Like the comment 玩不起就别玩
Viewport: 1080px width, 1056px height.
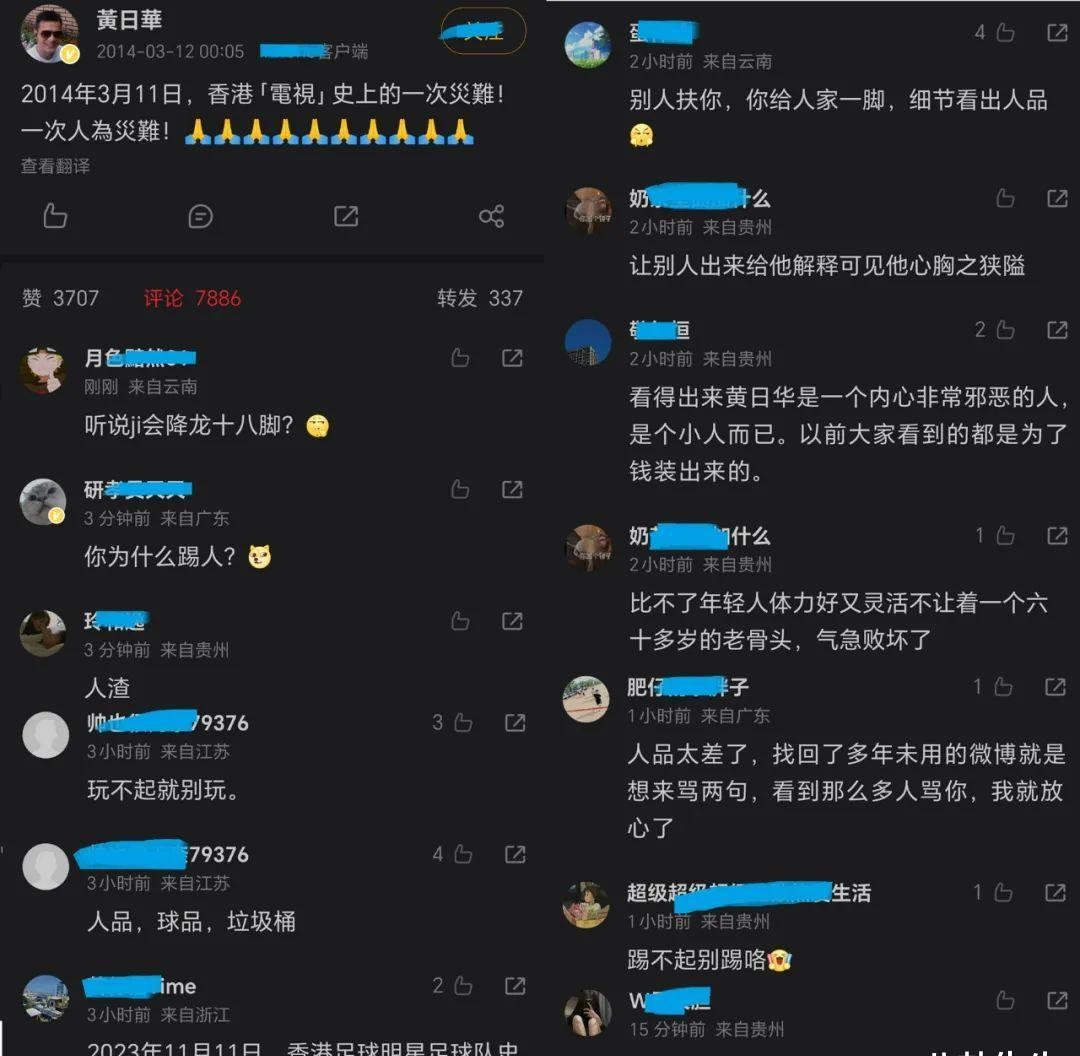463,723
